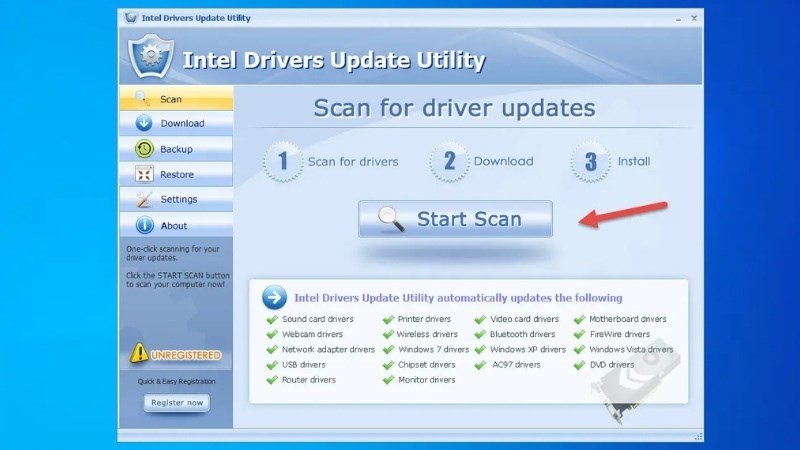800x450 pixels.
Task: Click the title bar app icon
Action: (x=131, y=17)
